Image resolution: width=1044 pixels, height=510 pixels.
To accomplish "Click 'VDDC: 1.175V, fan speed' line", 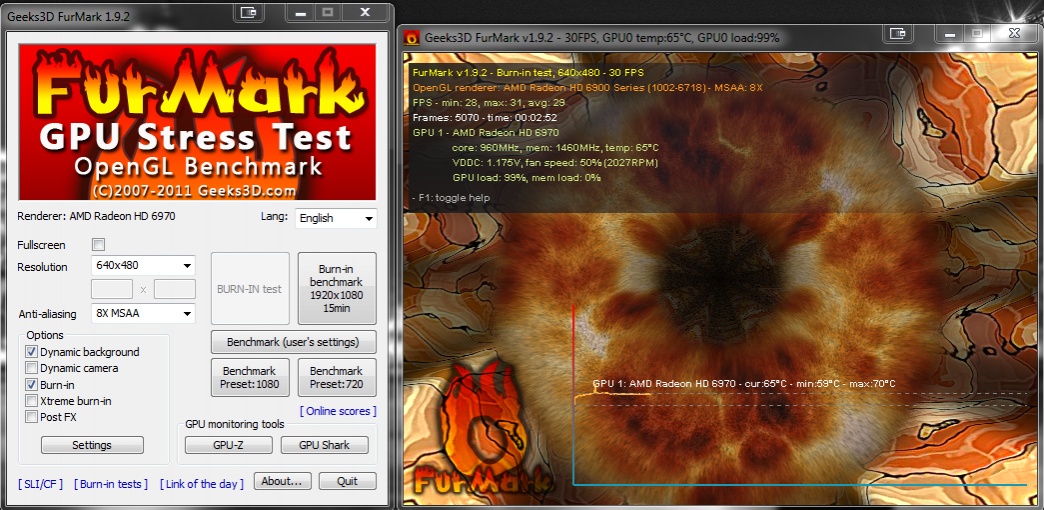I will [x=555, y=162].
